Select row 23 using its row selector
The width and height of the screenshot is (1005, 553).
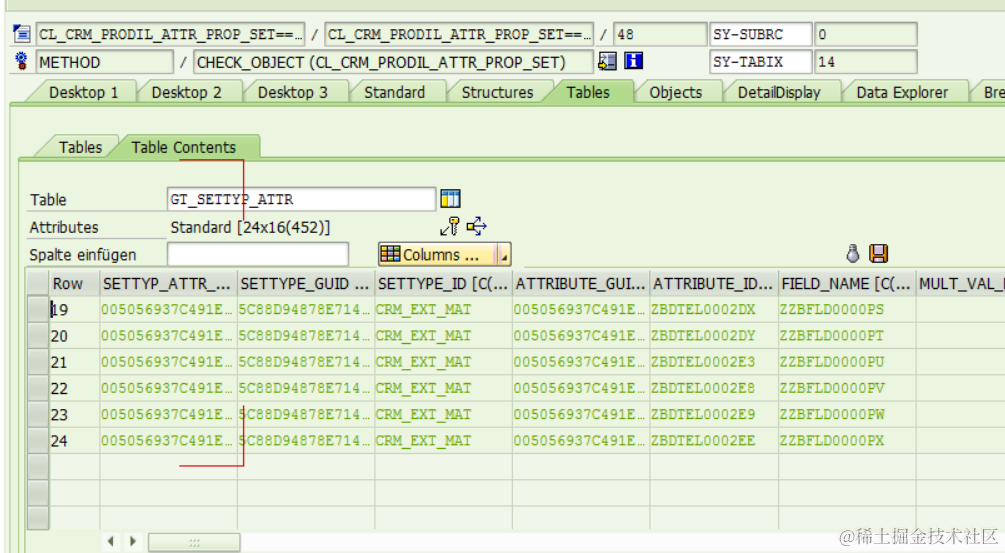pos(38,415)
